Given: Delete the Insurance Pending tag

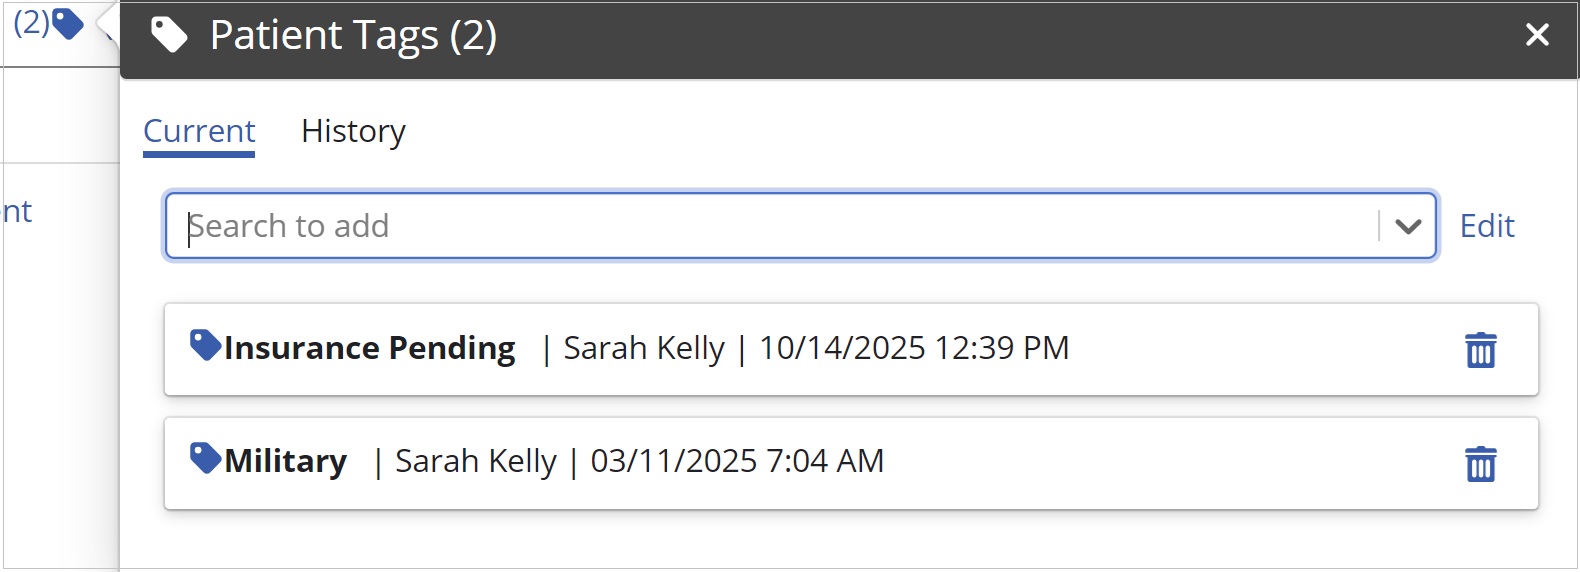Looking at the screenshot, I should (1480, 350).
